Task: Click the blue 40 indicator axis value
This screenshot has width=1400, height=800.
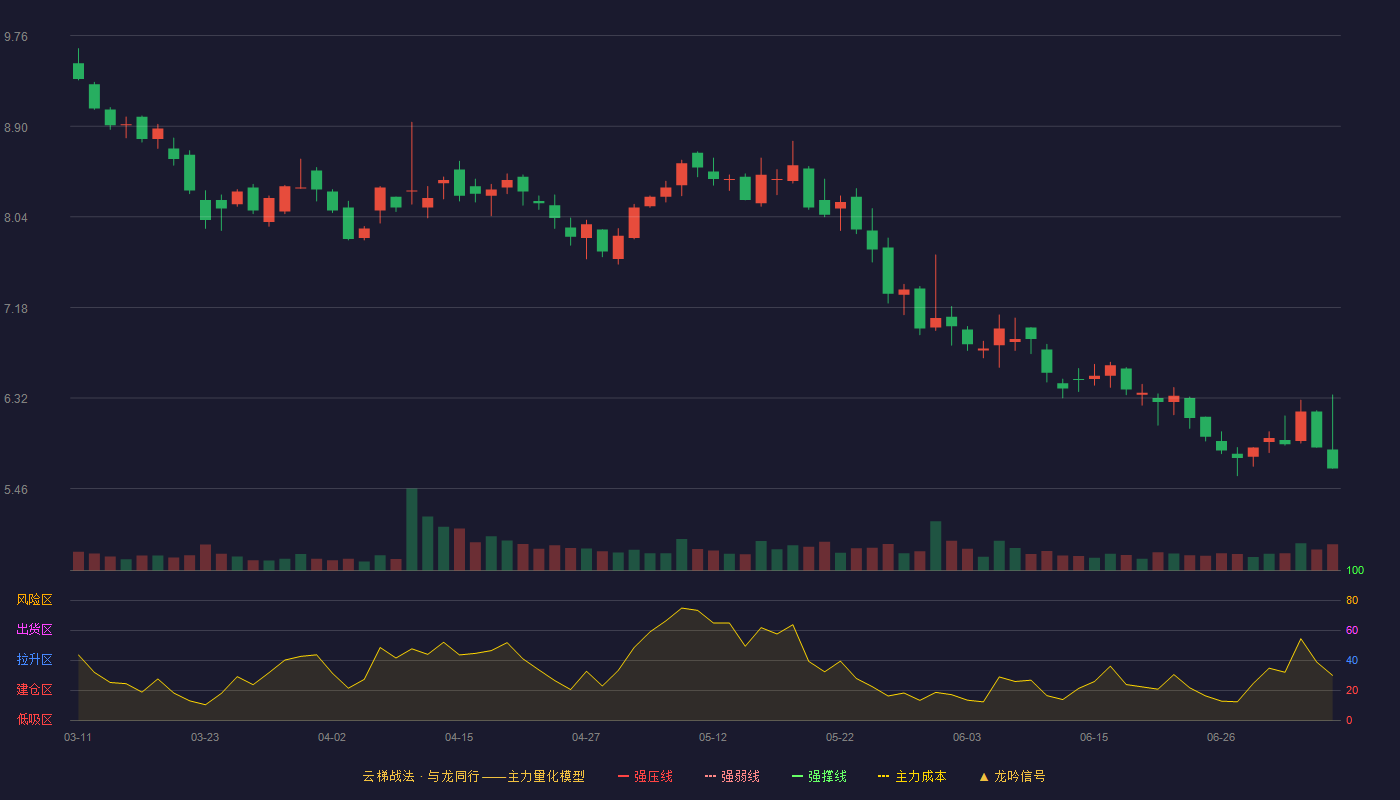Action: 1352,661
